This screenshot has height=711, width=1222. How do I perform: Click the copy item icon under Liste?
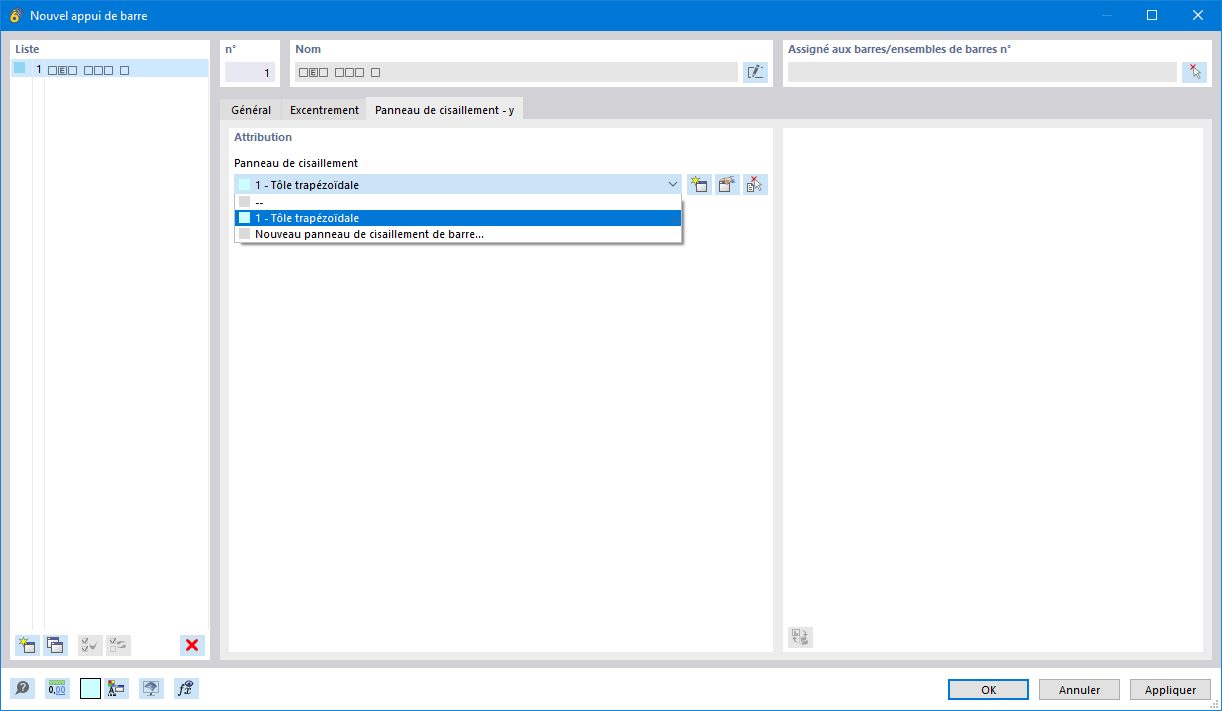pyautogui.click(x=56, y=645)
